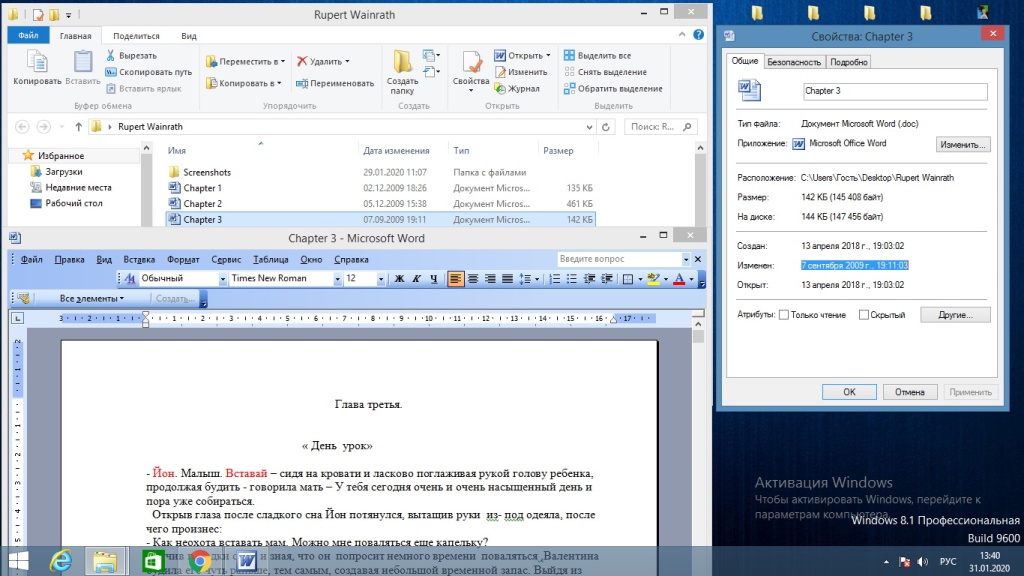This screenshot has height=576, width=1024.
Task: Apply bulleted list in Word toolbar
Action: pos(571,279)
